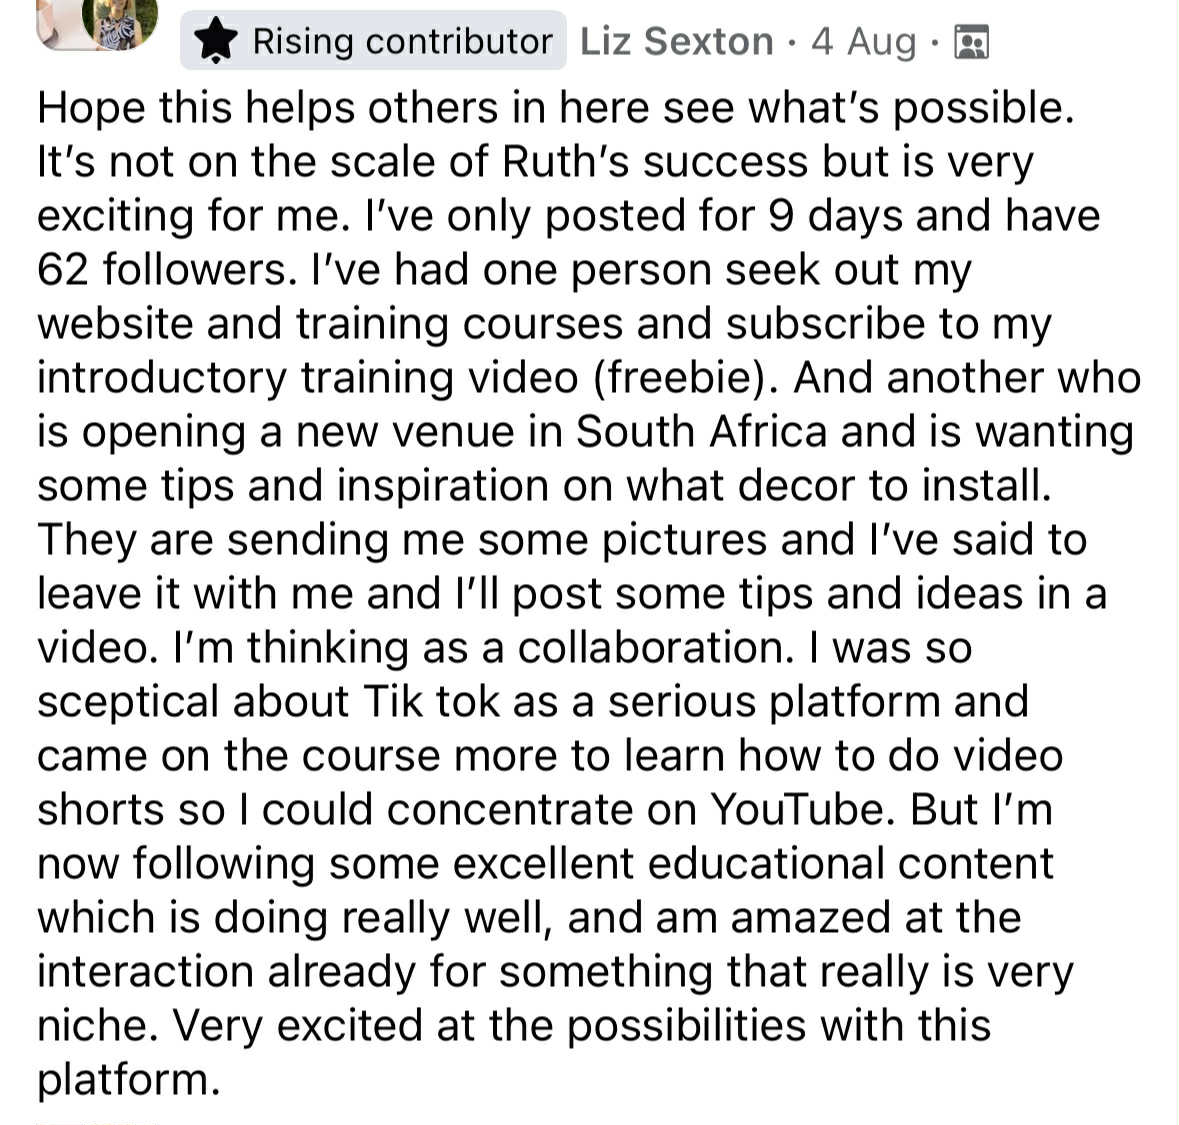The height and width of the screenshot is (1125, 1179).
Task: Click the Rising contributor badge label
Action: click(x=401, y=41)
